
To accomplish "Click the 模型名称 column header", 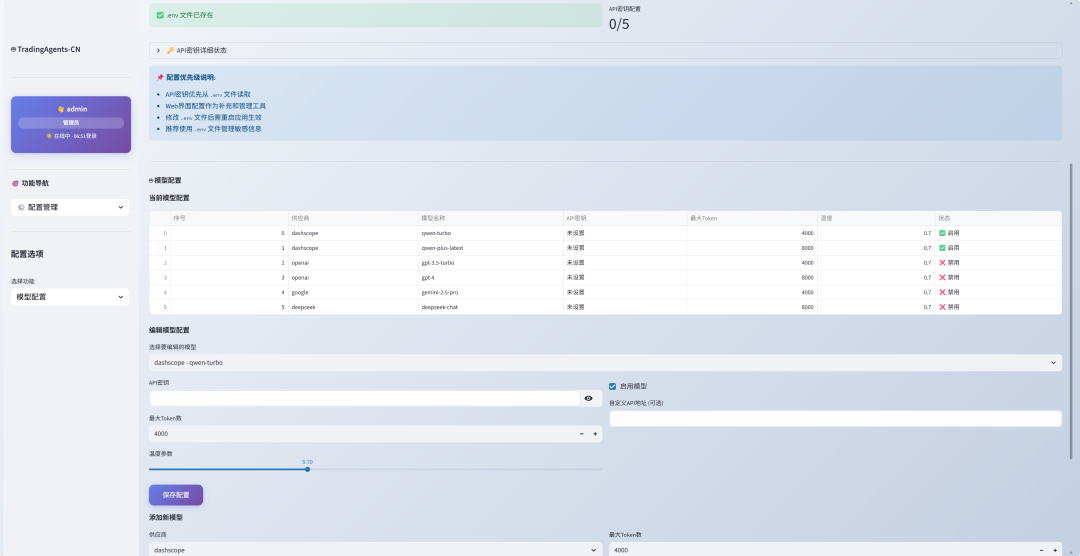I will pyautogui.click(x=434, y=218).
